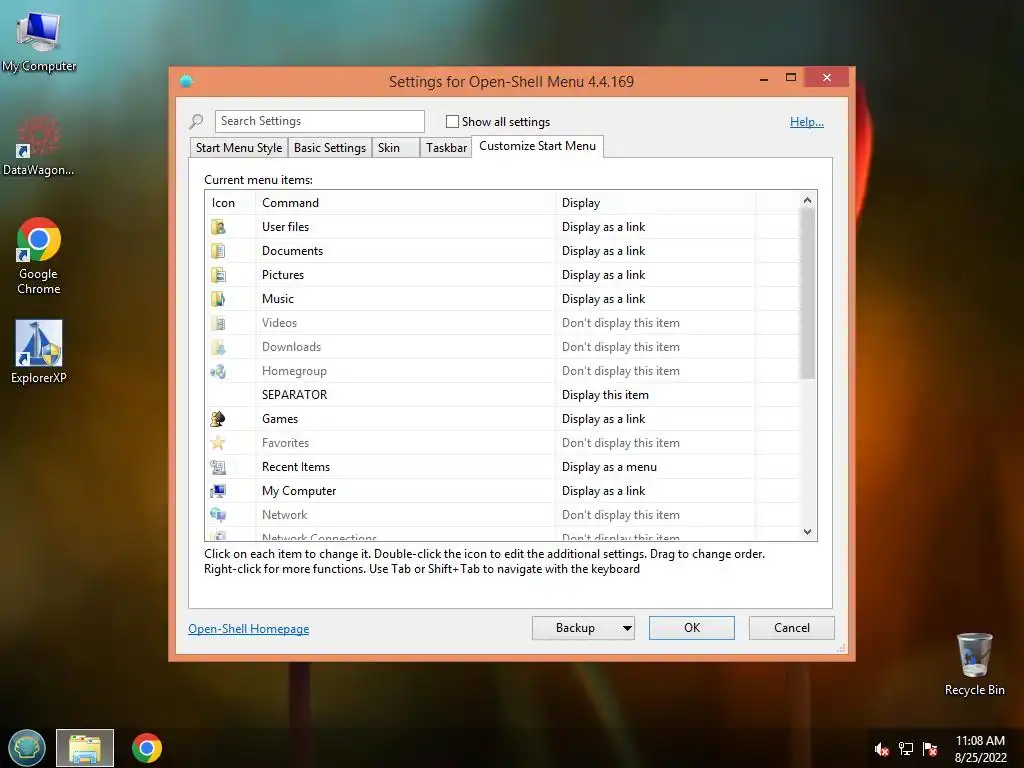1024x768 pixels.
Task: Click the My Computer row icon in list
Action: coord(218,491)
